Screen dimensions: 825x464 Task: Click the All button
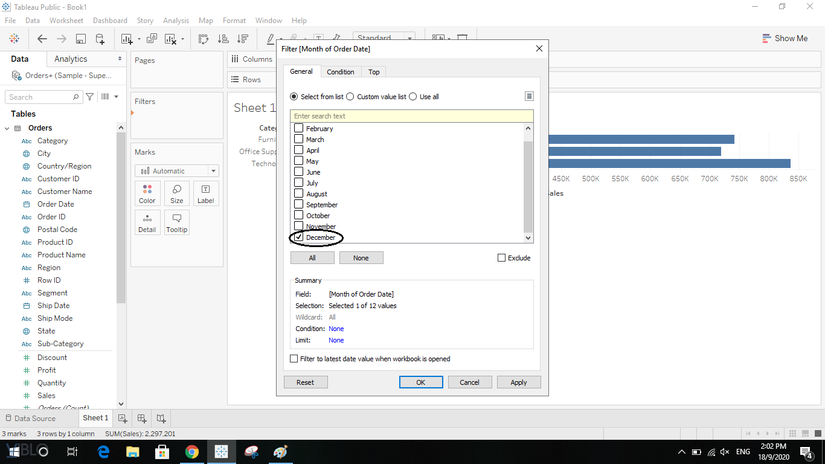pos(312,258)
